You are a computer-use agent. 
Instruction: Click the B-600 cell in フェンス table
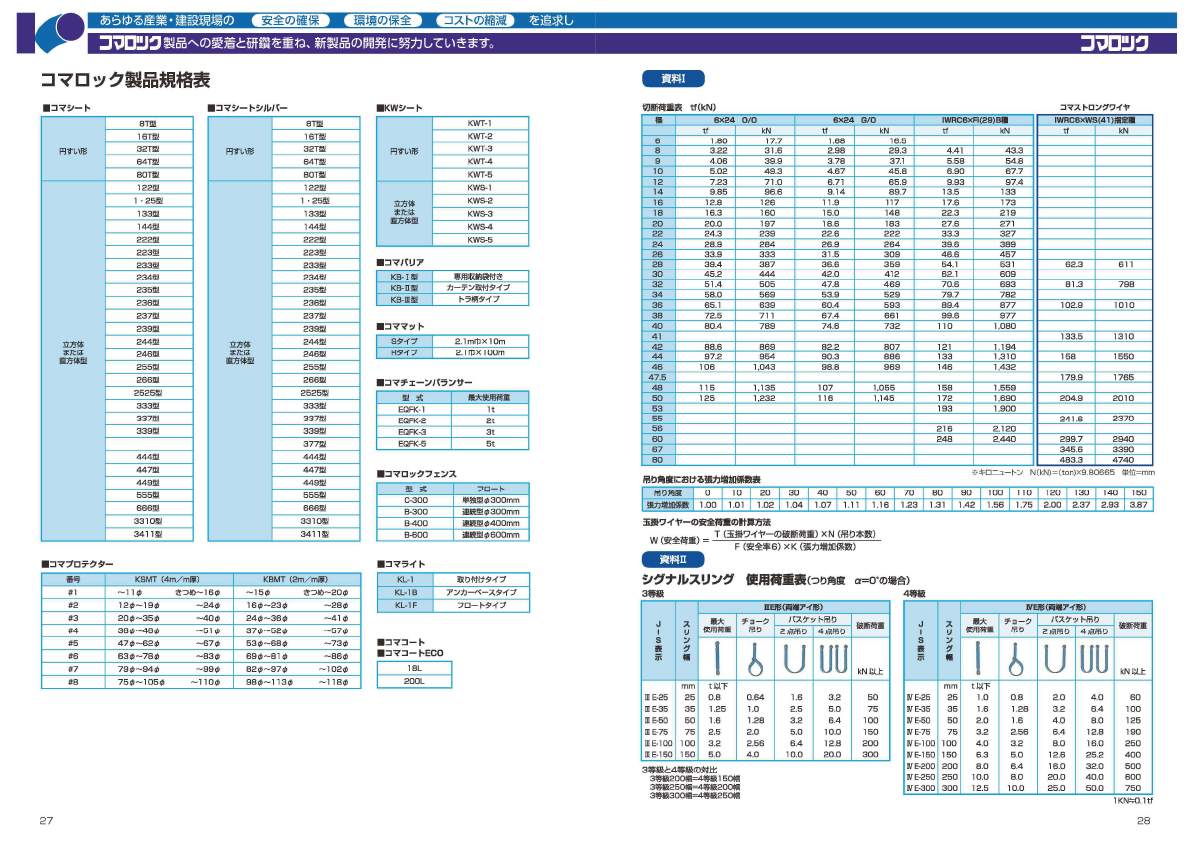pyautogui.click(x=415, y=535)
